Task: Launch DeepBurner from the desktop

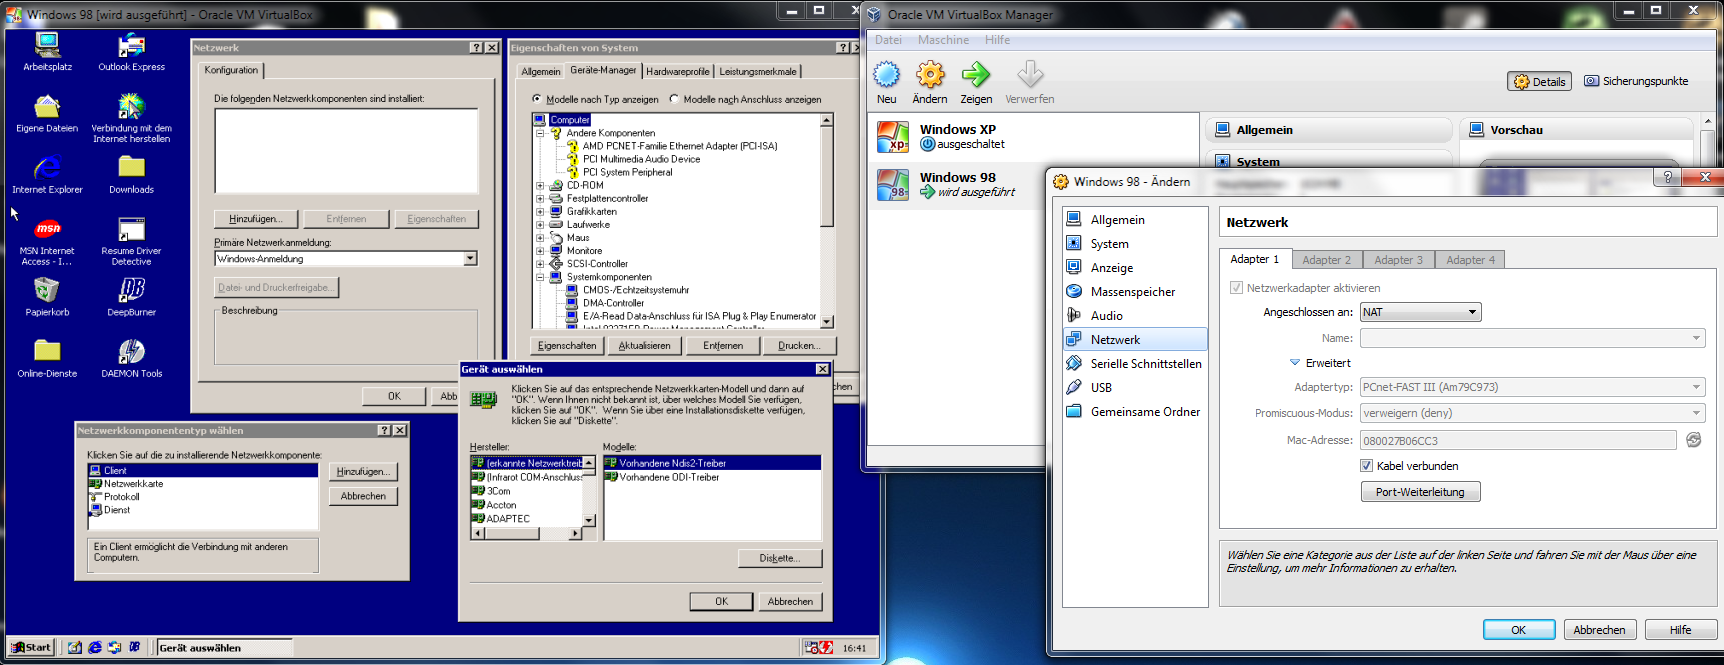Action: click(131, 297)
